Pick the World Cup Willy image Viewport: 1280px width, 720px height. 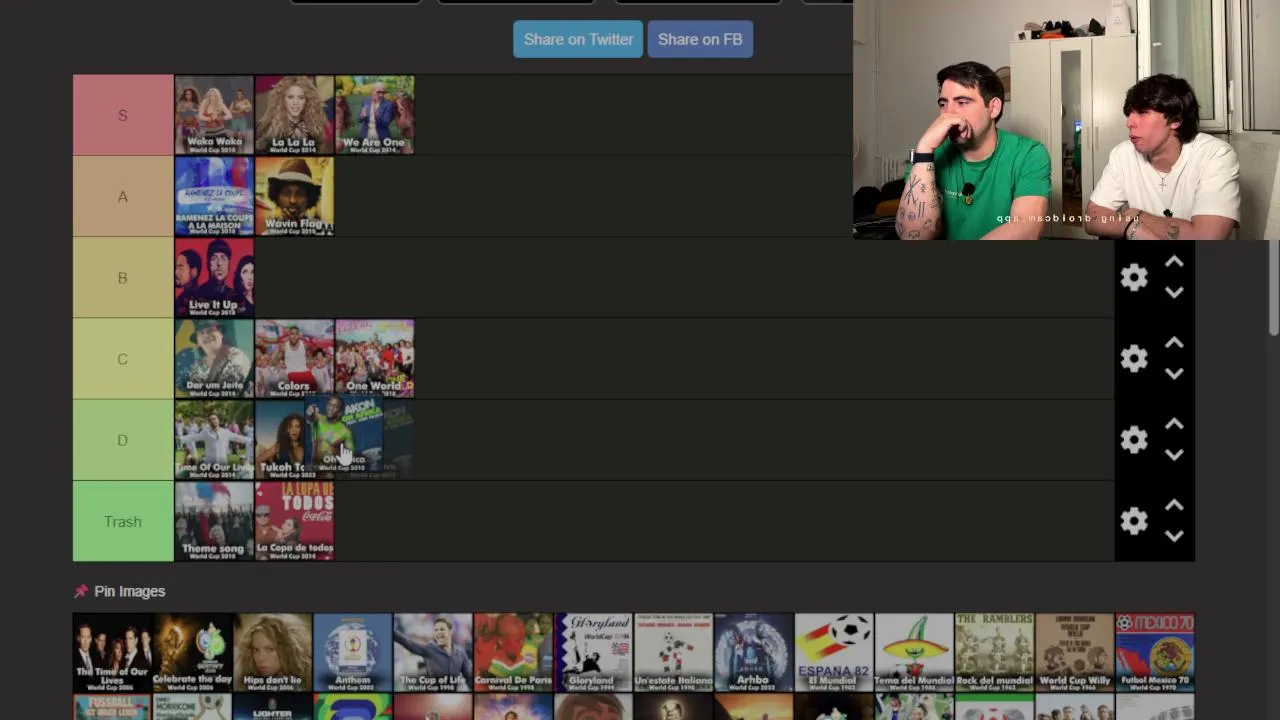pos(1074,652)
